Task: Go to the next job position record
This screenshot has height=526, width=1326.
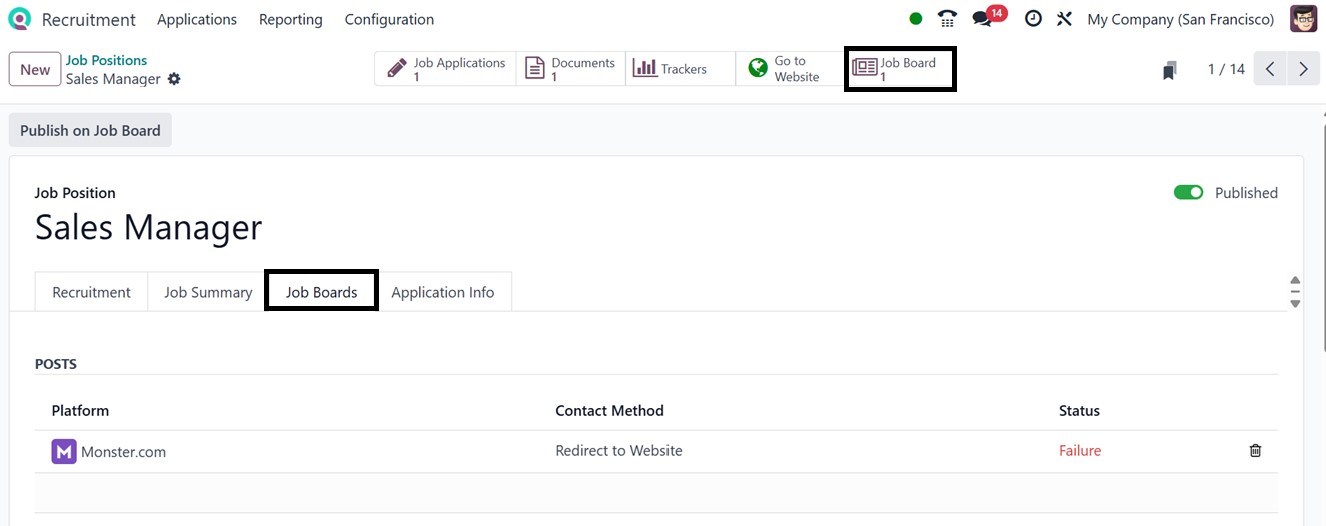Action: coord(1303,69)
